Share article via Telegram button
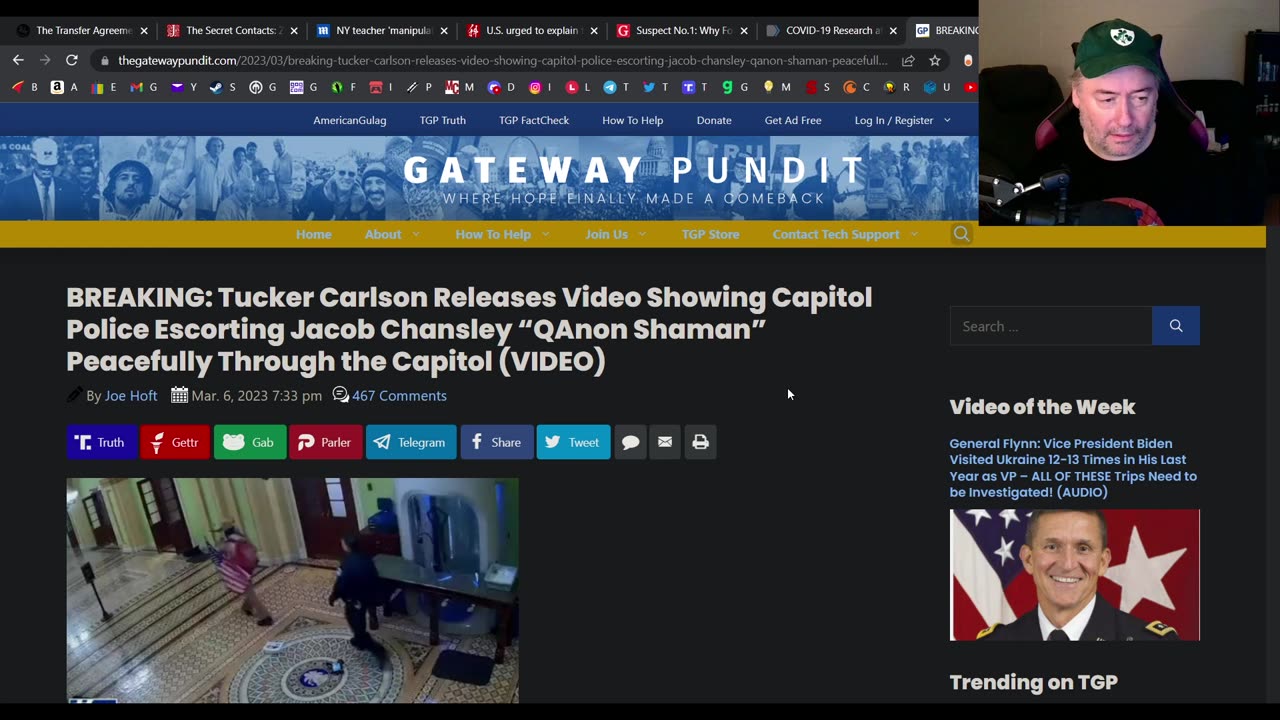This screenshot has width=1280, height=720. (411, 442)
